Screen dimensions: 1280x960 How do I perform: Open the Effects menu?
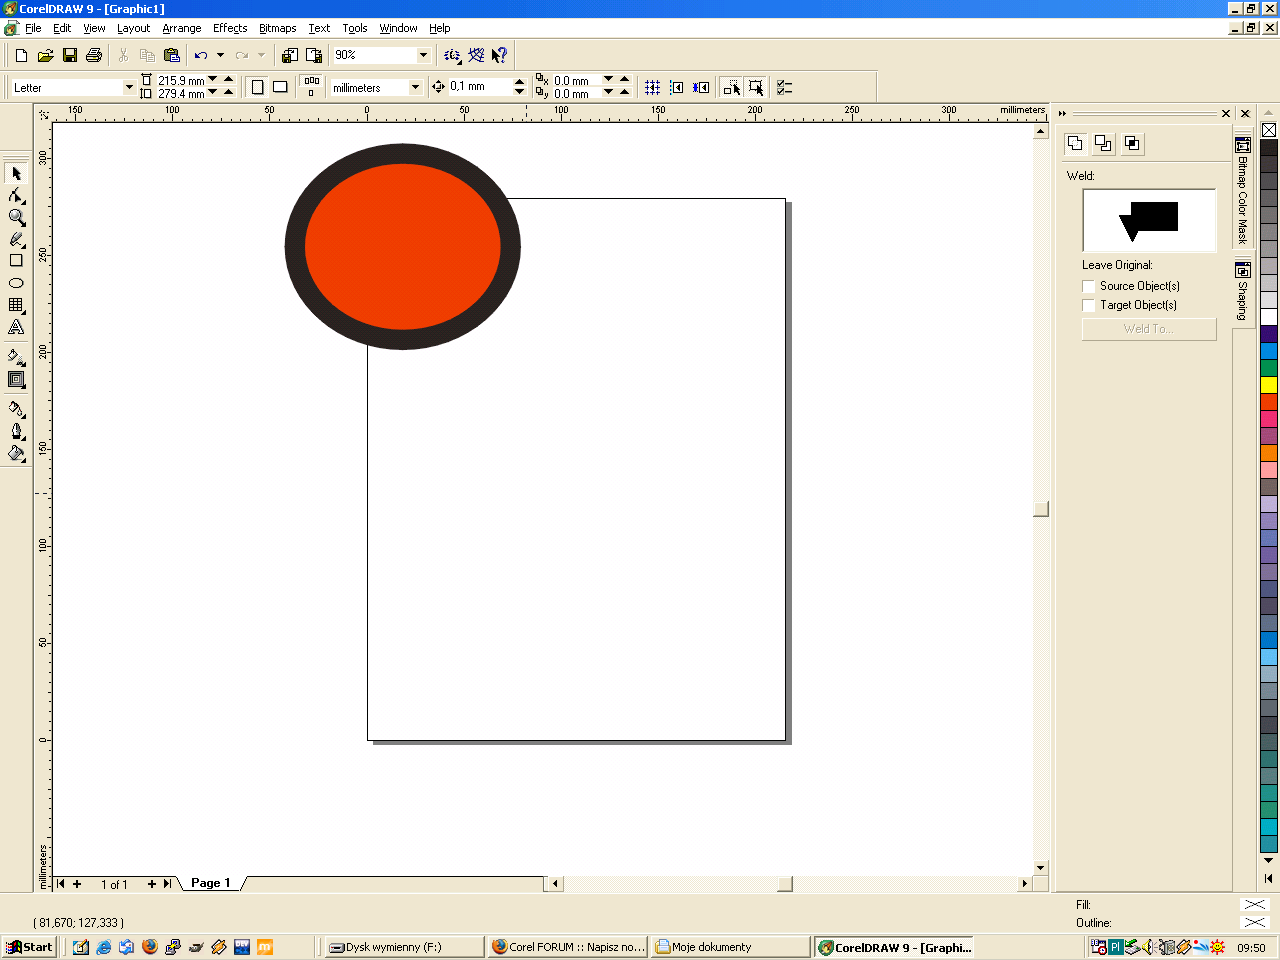[229, 28]
